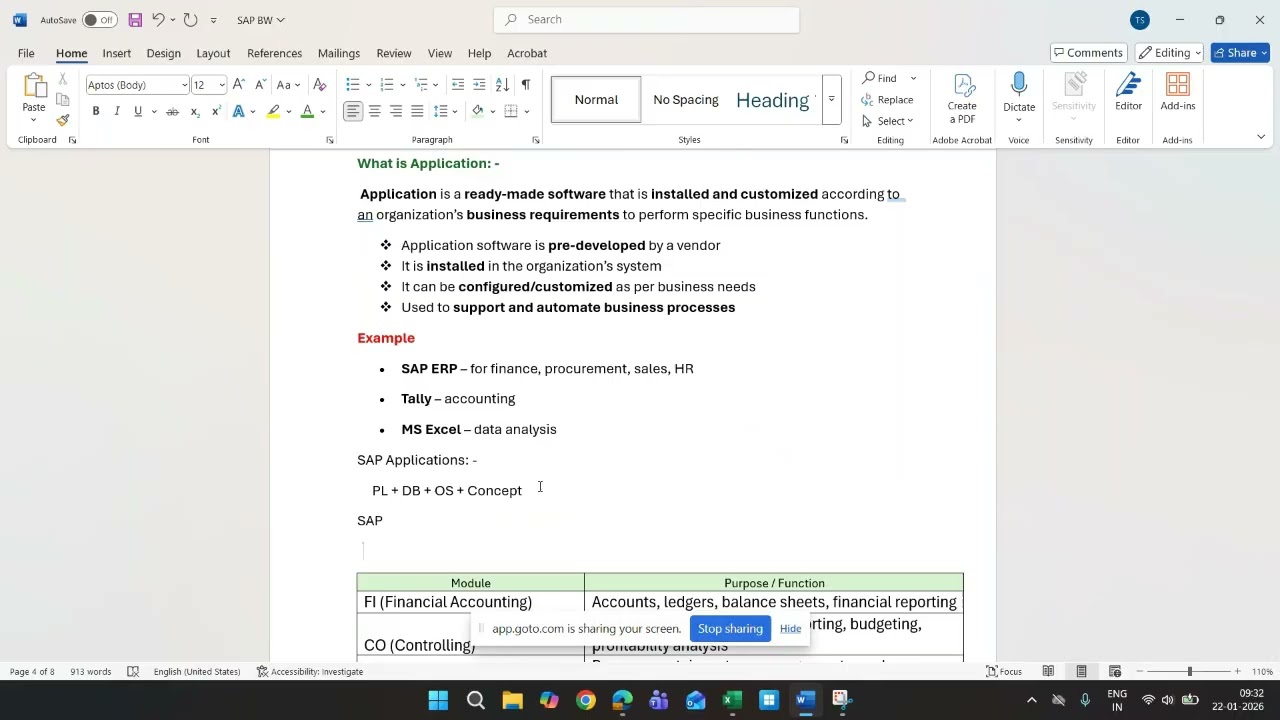The height and width of the screenshot is (720, 1280).
Task: Click the text highlight color button
Action: click(x=273, y=111)
